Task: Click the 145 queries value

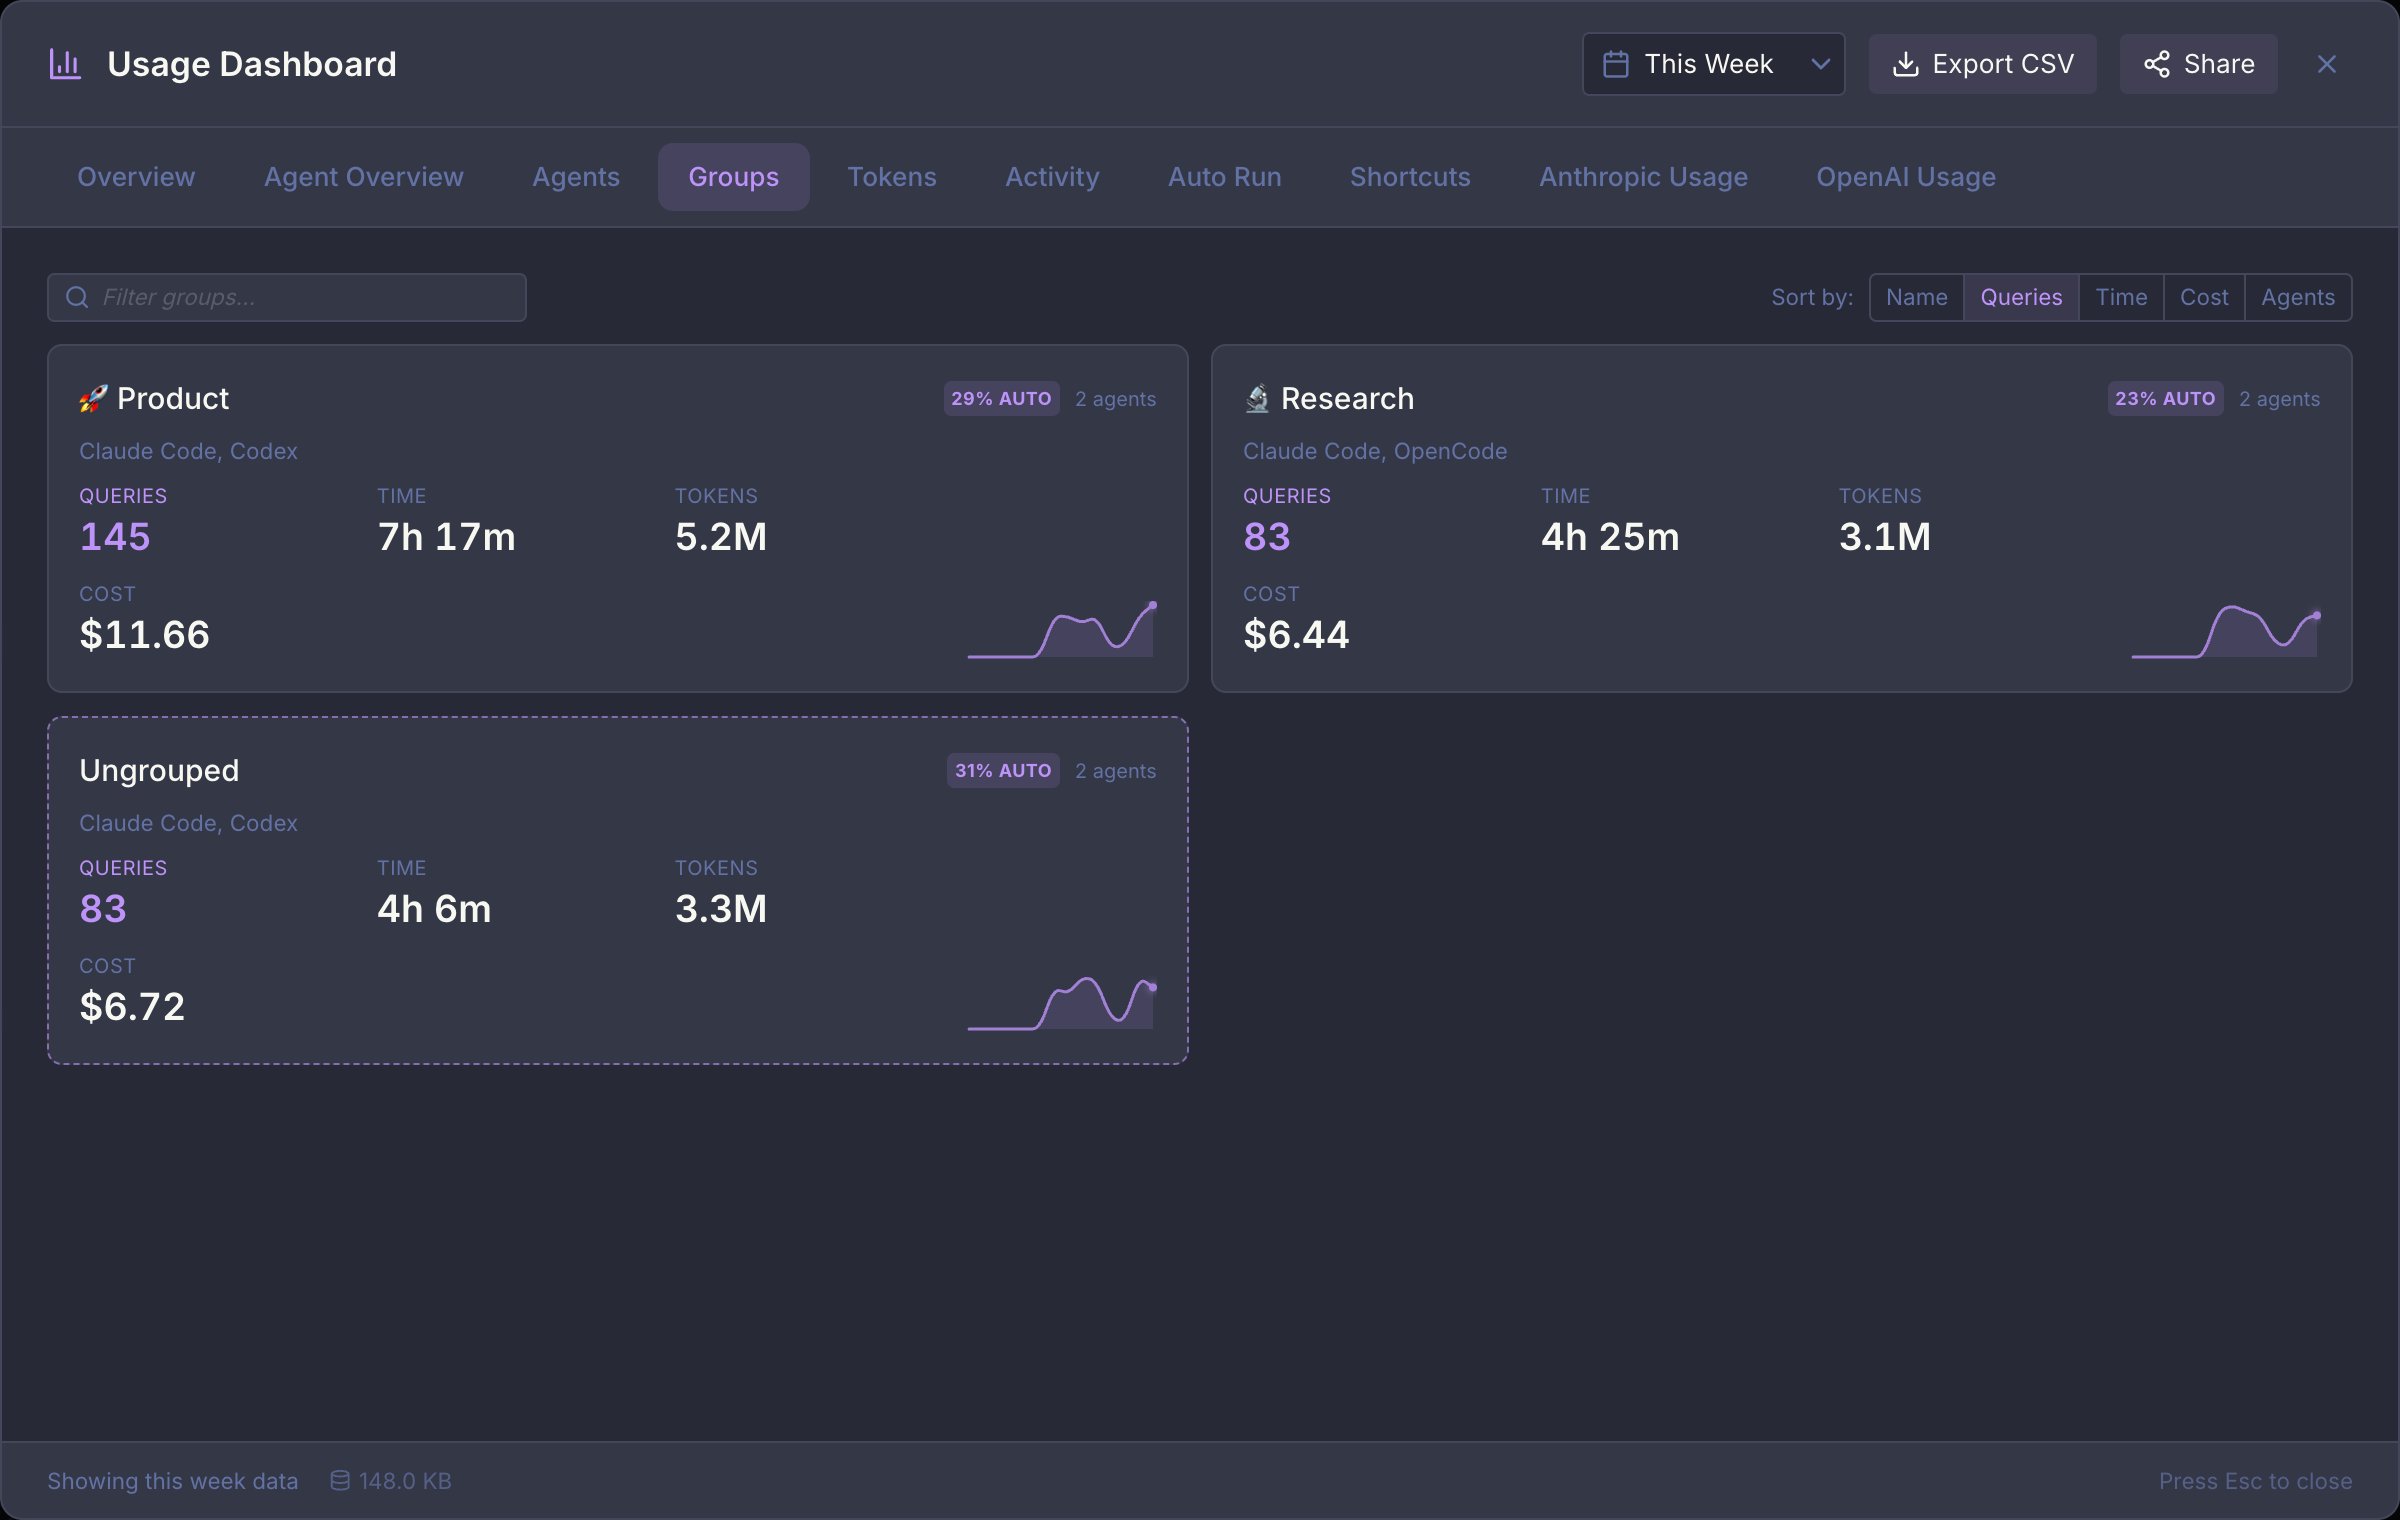Action: click(115, 537)
